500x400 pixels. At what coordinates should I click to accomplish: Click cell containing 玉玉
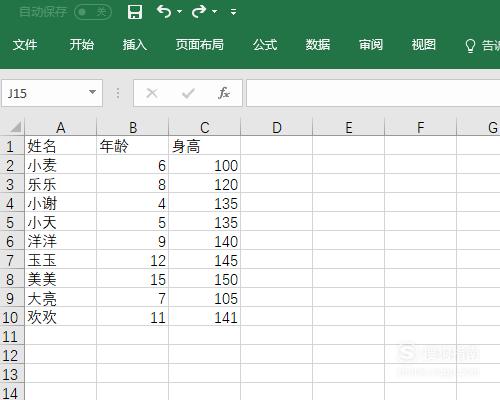pos(61,260)
